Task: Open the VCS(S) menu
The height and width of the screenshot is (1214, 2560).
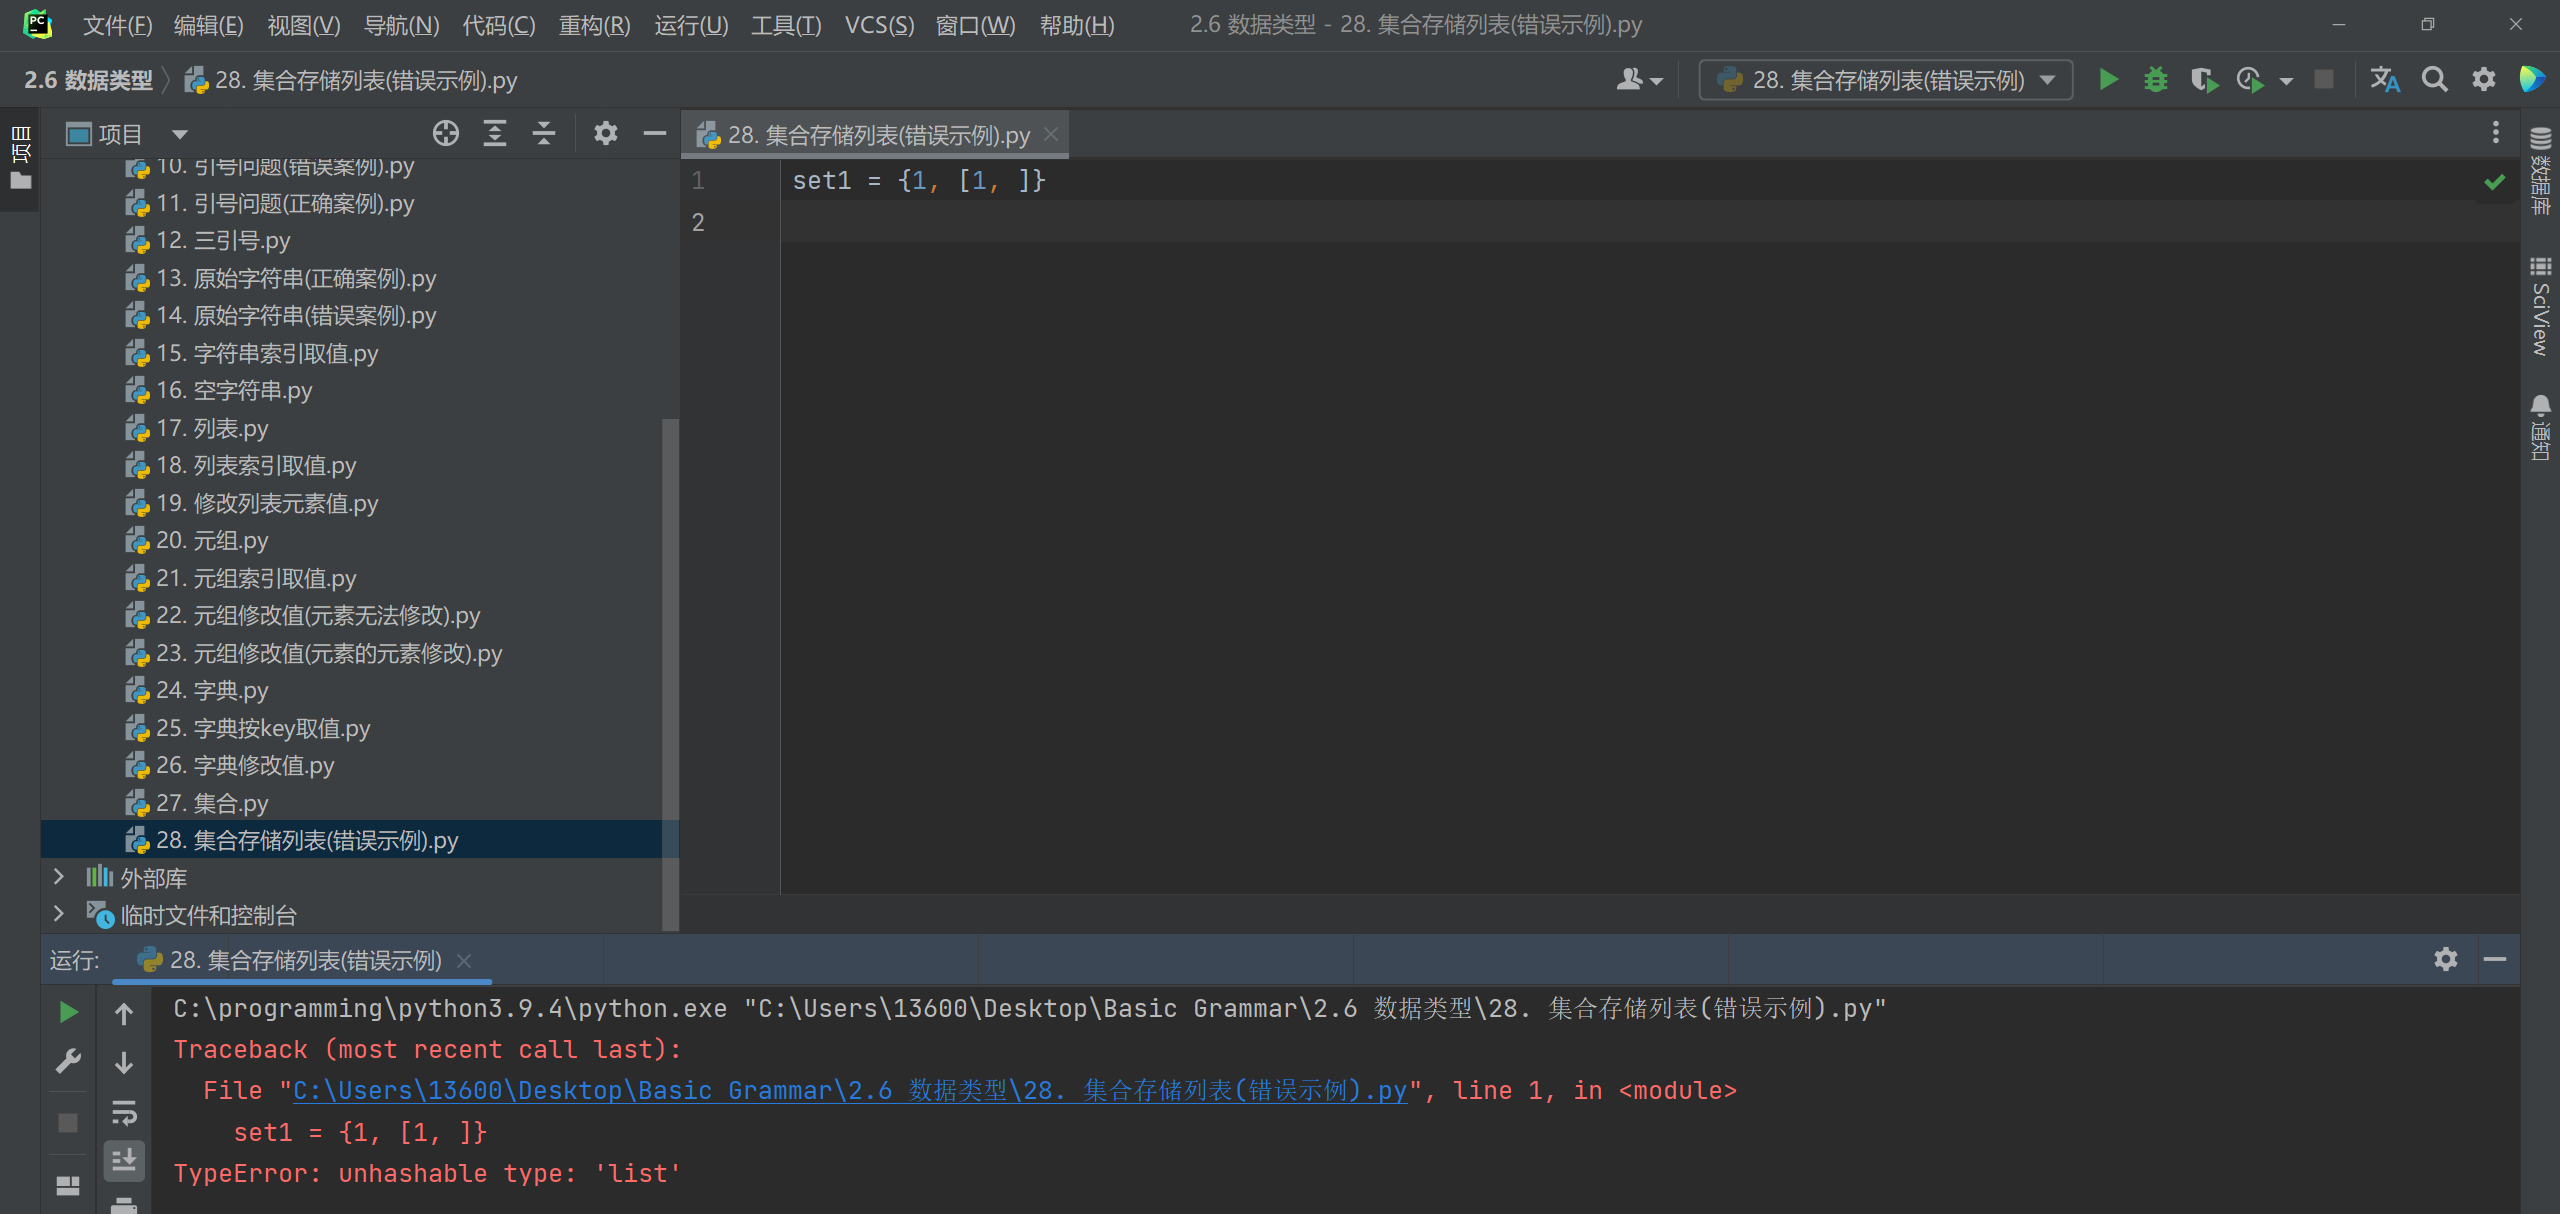Action: point(879,25)
